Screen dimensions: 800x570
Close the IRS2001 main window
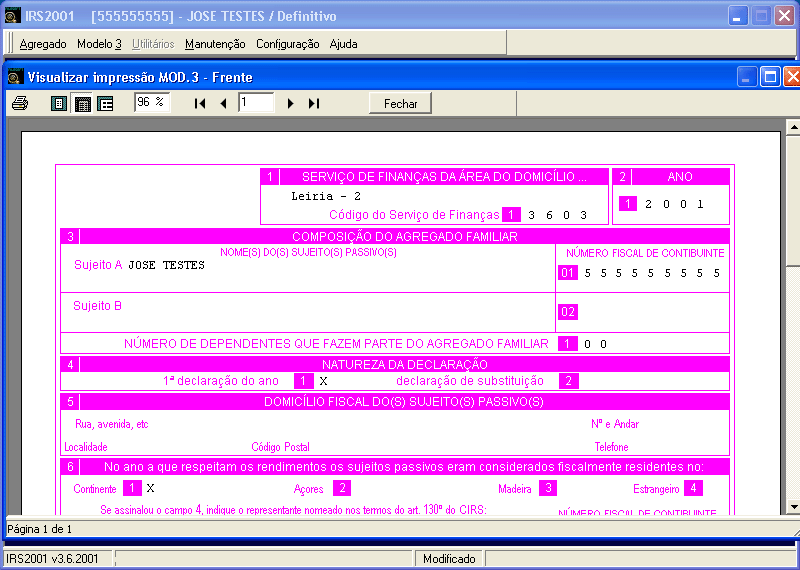pos(784,16)
